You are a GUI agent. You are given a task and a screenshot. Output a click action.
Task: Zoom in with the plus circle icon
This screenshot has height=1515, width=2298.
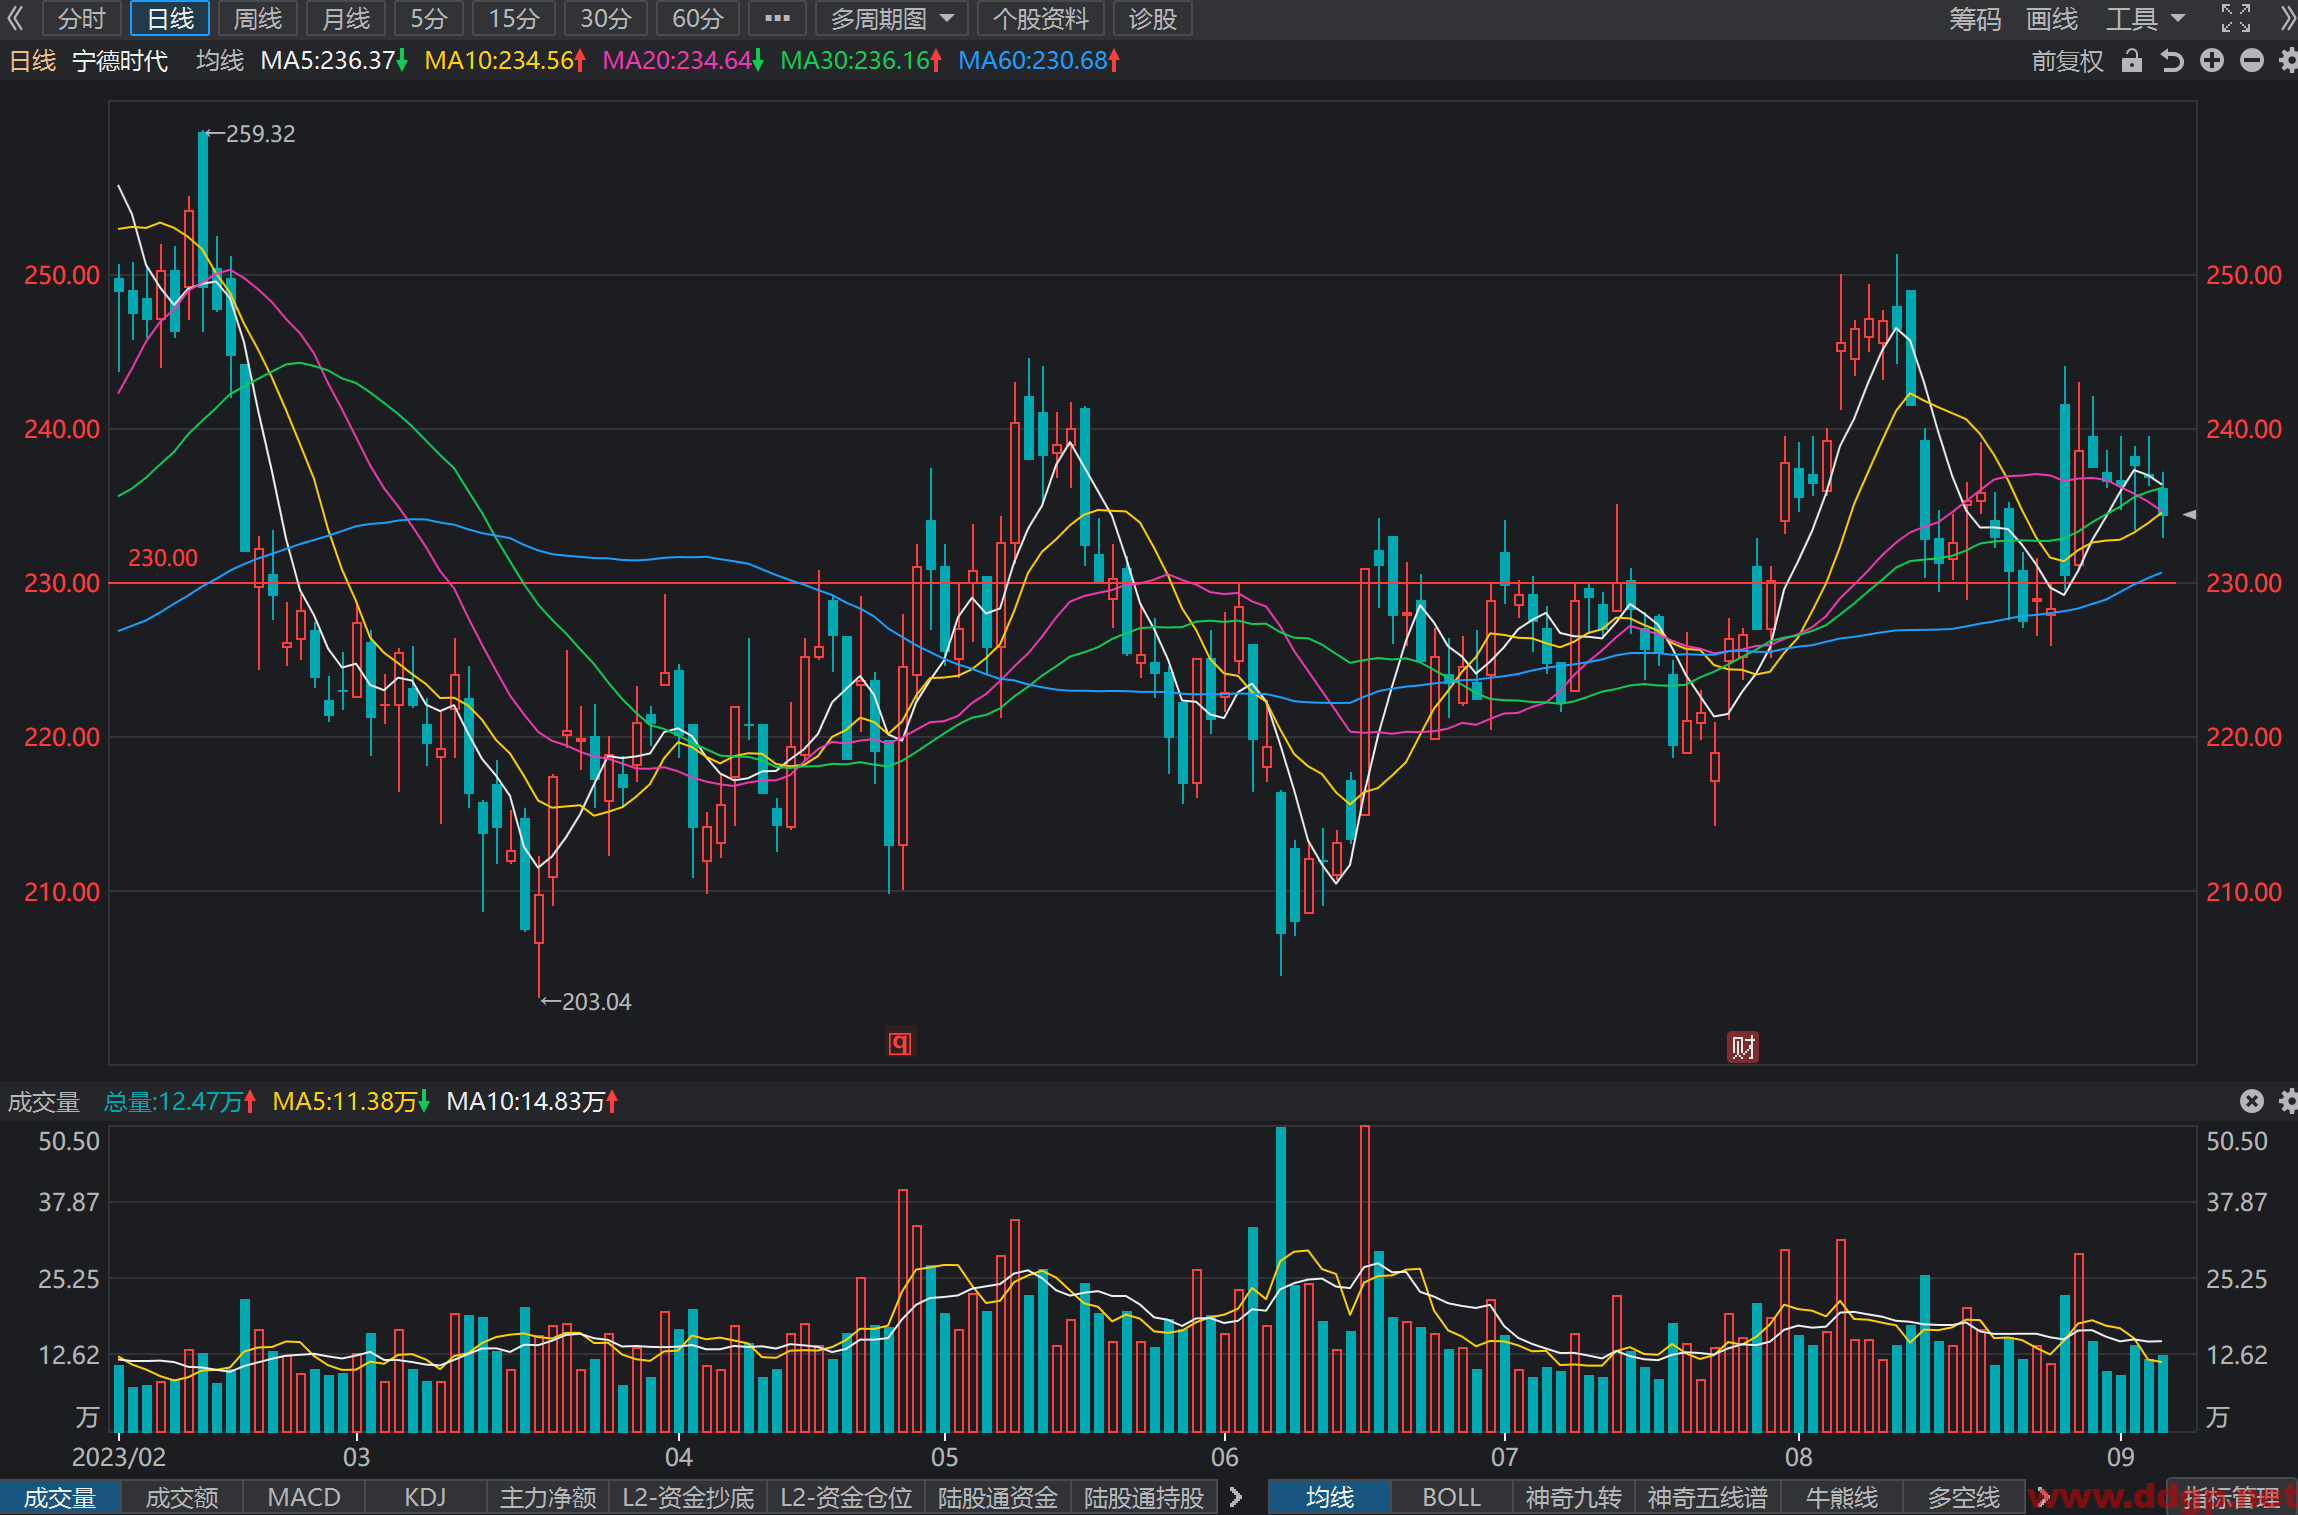pos(2212,61)
